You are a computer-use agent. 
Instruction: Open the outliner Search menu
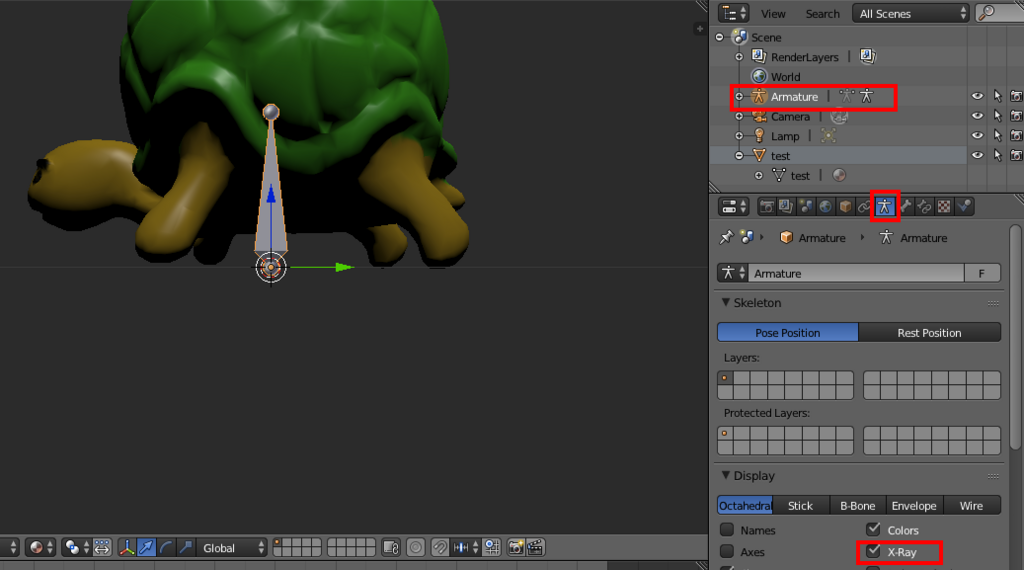click(x=822, y=14)
